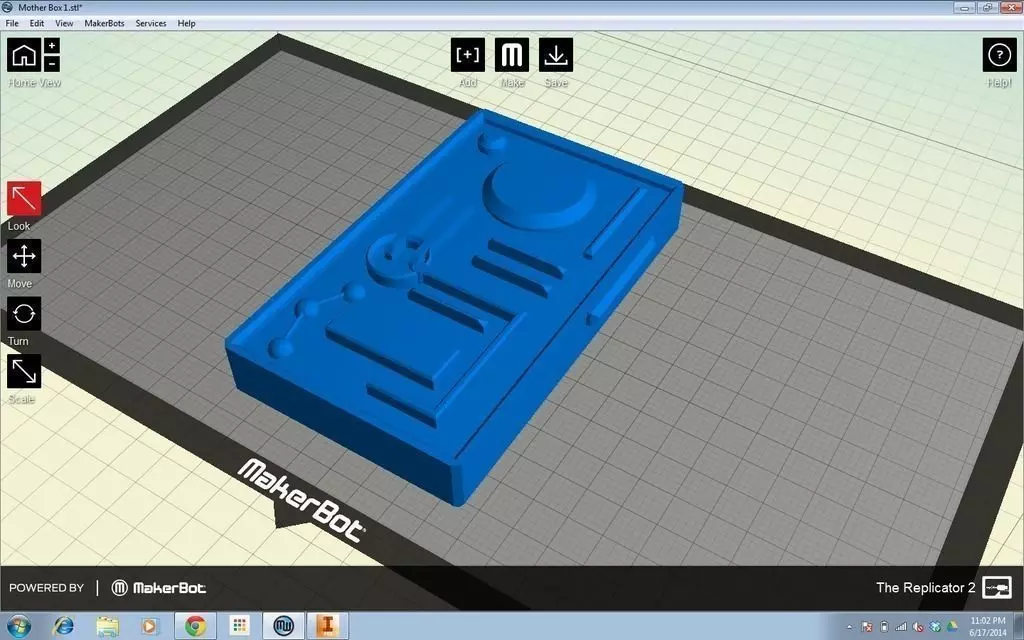
Task: Open Windows Media Player in taskbar
Action: point(150,626)
